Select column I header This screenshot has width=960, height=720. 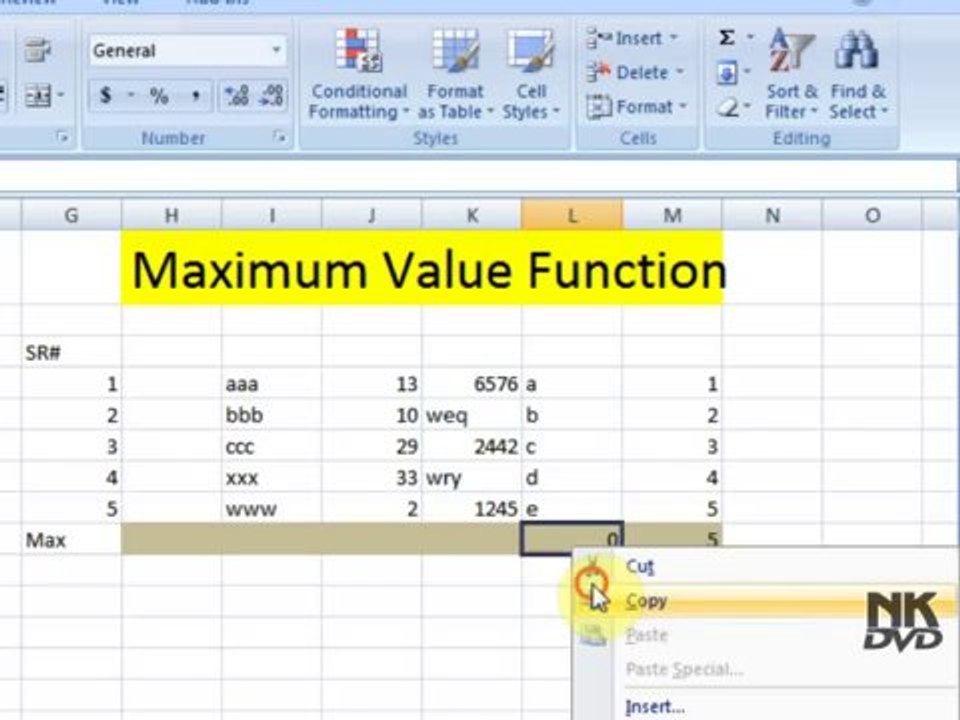click(272, 215)
